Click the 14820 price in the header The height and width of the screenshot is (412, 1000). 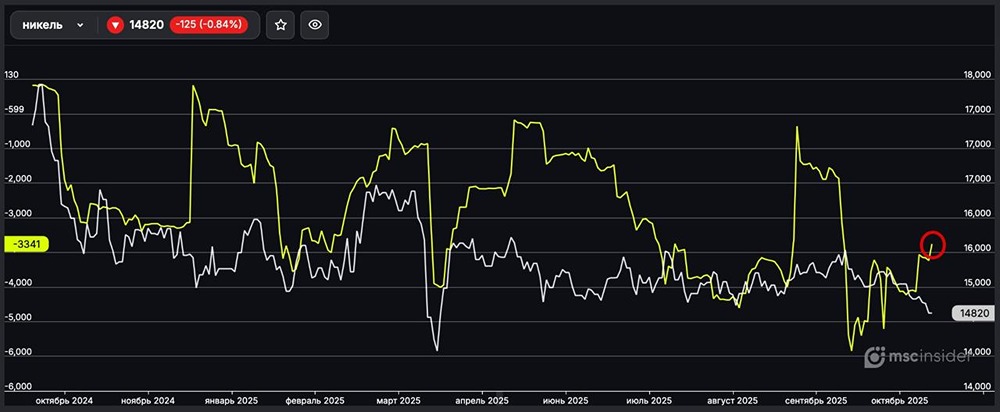tap(146, 25)
